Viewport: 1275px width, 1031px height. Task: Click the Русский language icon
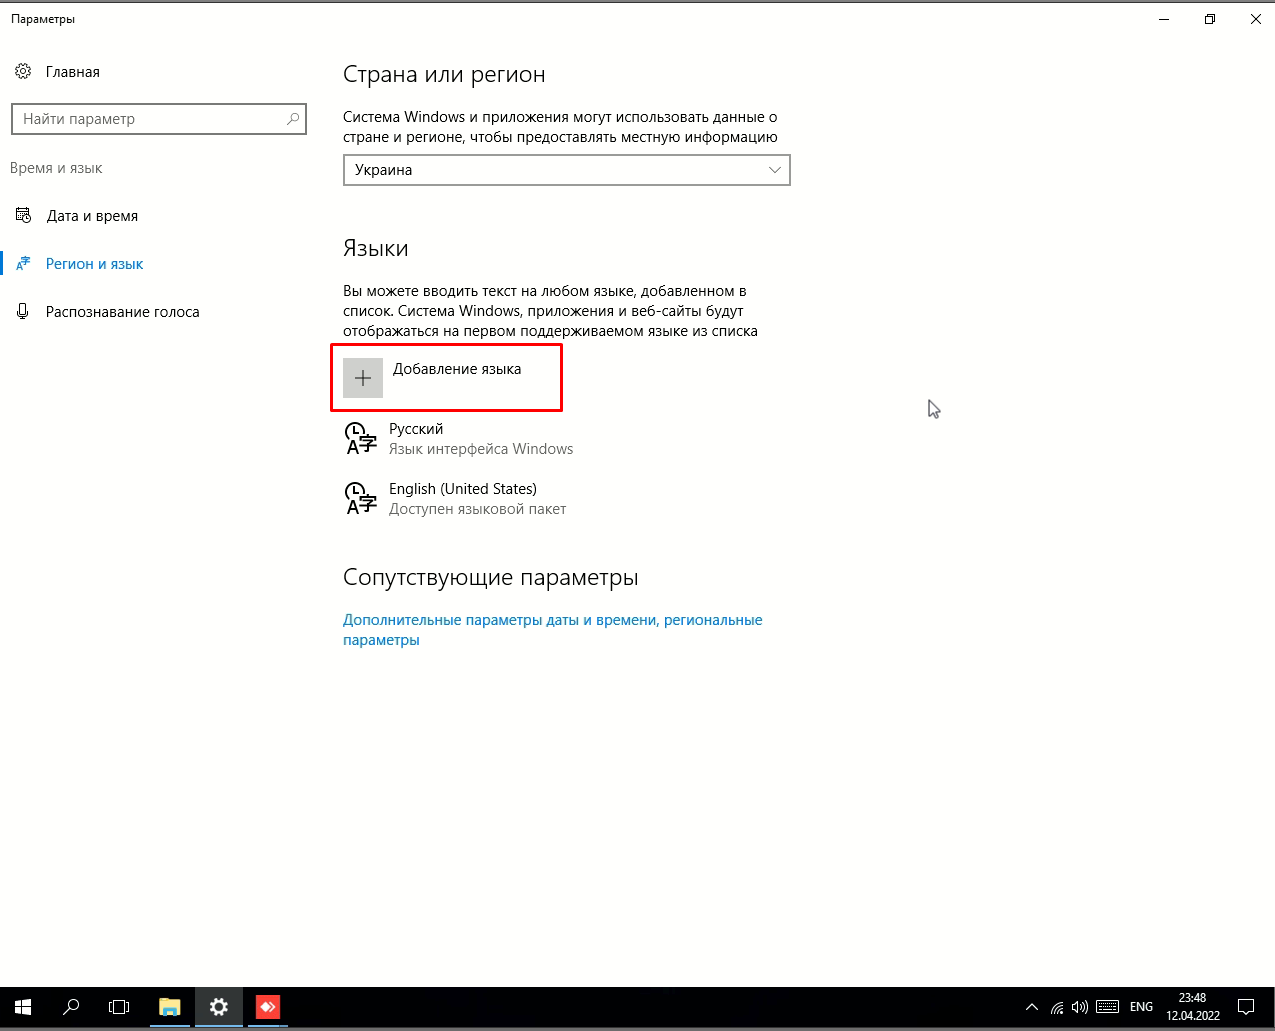360,439
